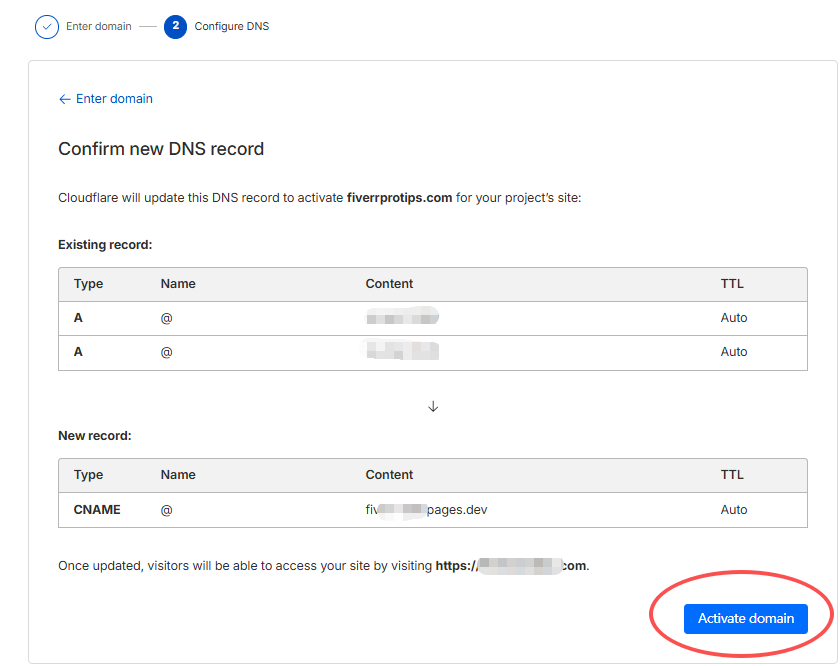Select the Enter domain step label

(x=98, y=26)
